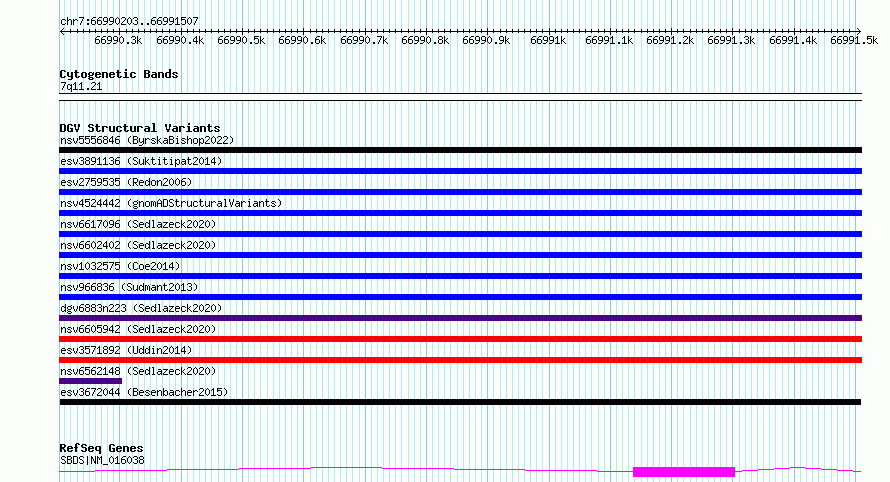Click the magenta SBDS exon block
Viewport: 890px width, 482px height.
coord(684,472)
